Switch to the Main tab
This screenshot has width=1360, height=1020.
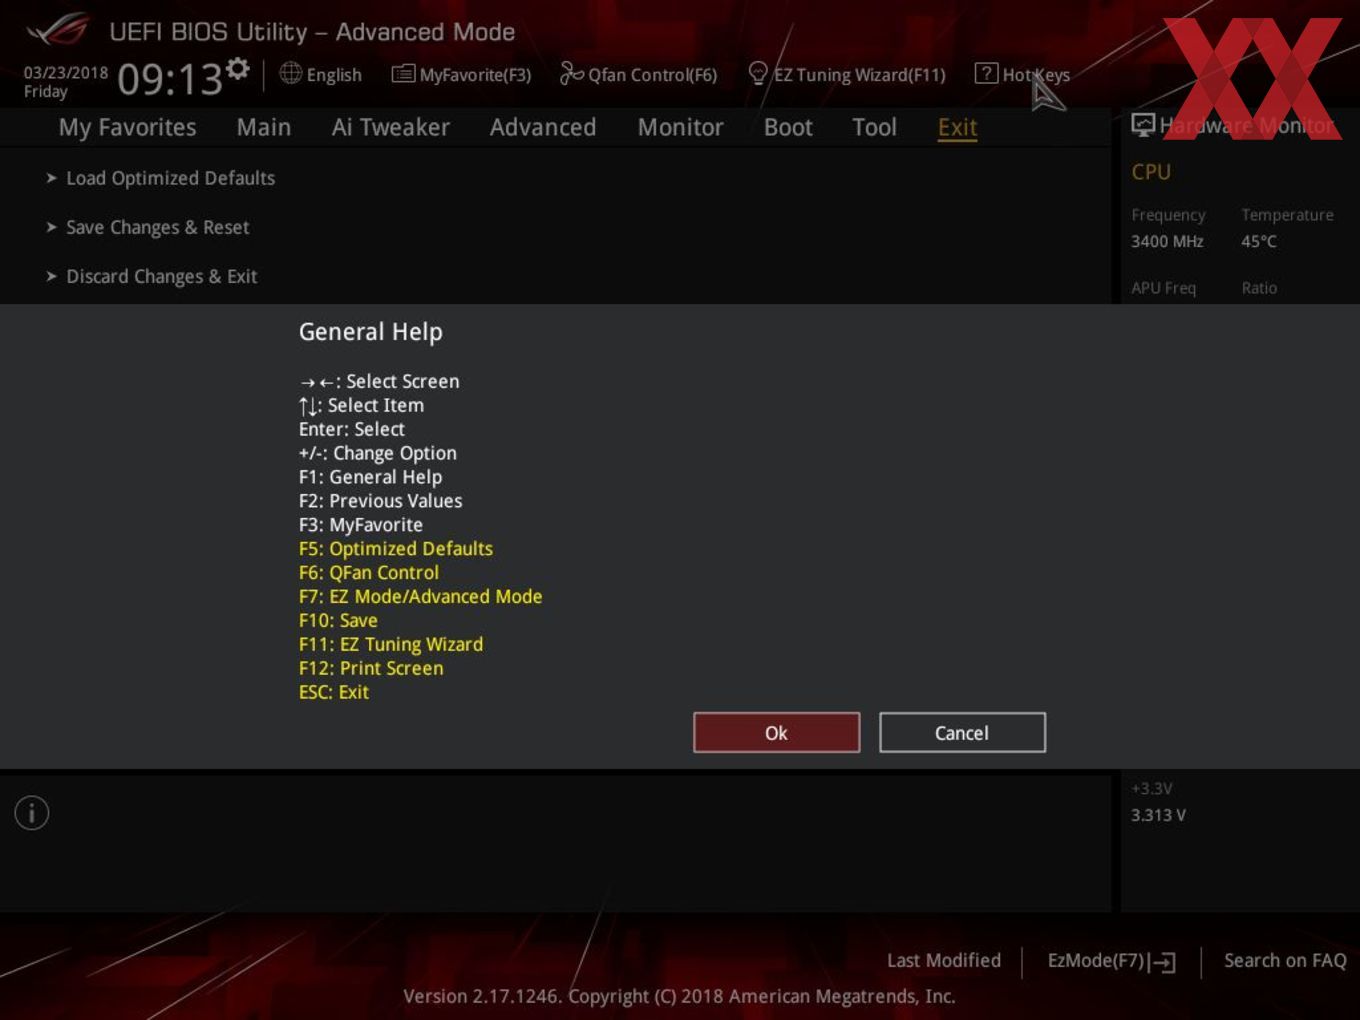pos(264,127)
